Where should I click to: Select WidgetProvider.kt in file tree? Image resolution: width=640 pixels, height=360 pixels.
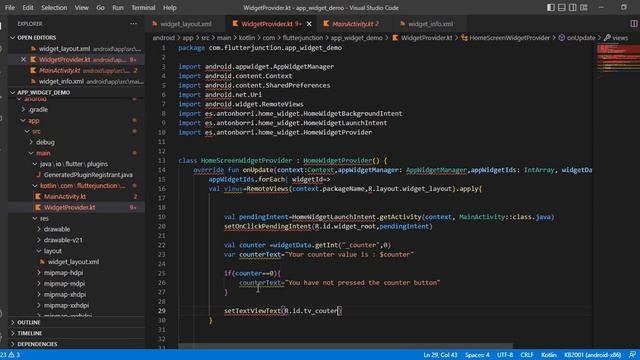[77, 207]
